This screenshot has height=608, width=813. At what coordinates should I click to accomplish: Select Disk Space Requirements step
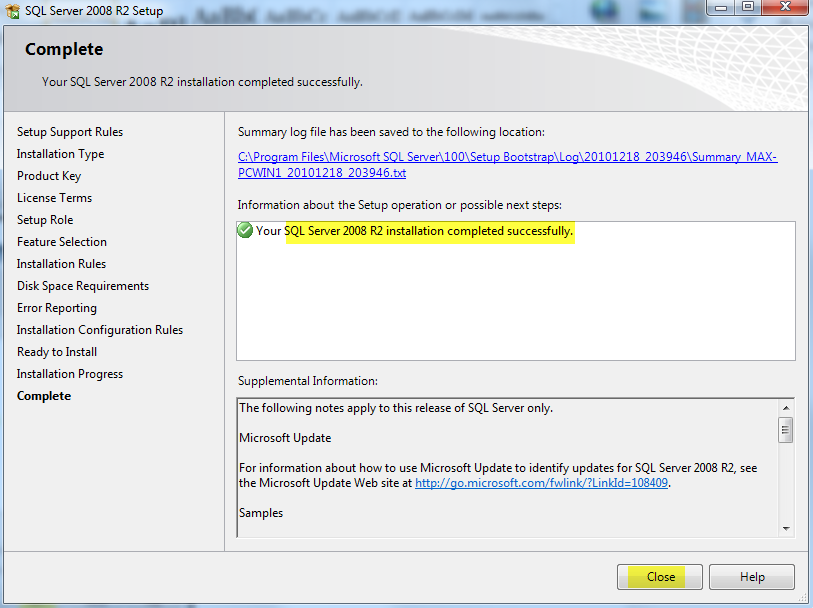[x=83, y=286]
